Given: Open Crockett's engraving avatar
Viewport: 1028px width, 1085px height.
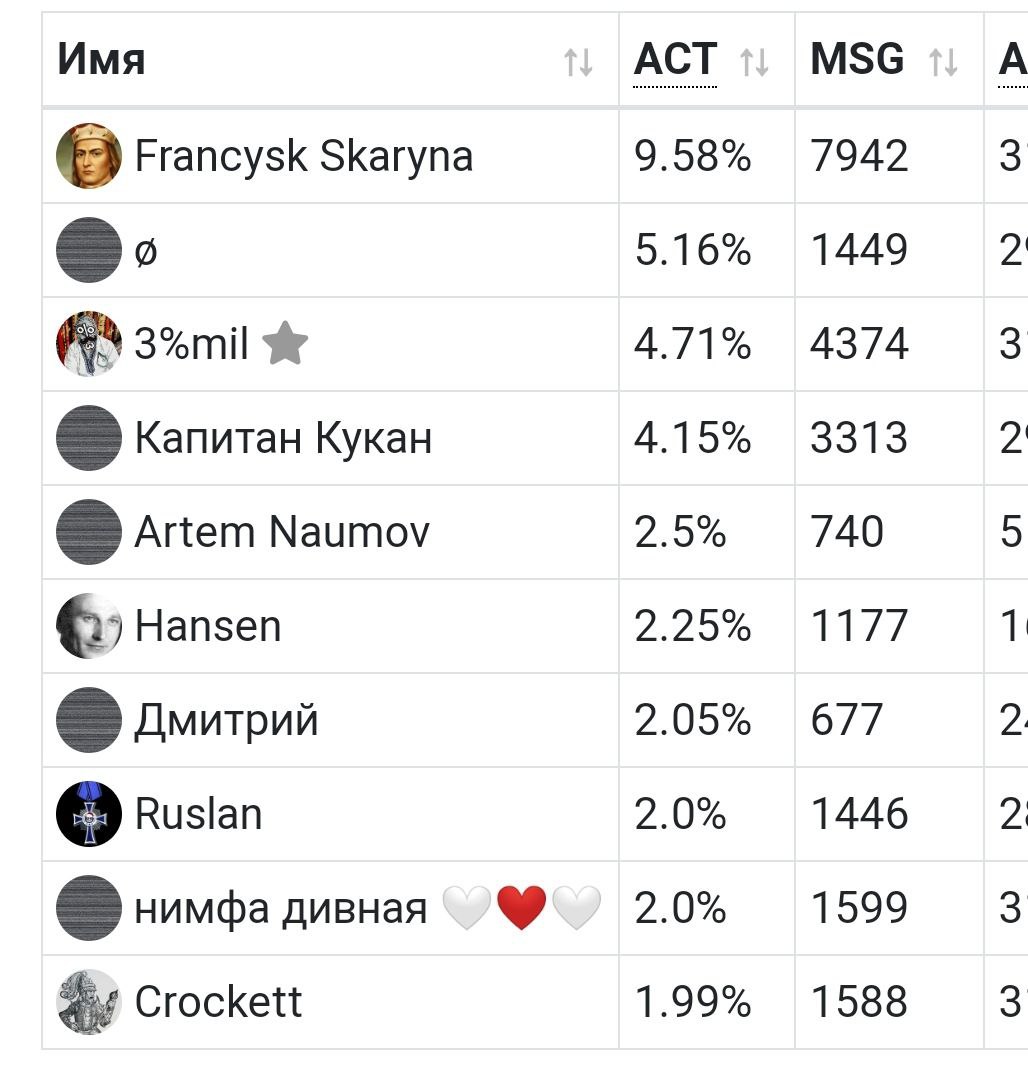Looking at the screenshot, I should 89,1002.
